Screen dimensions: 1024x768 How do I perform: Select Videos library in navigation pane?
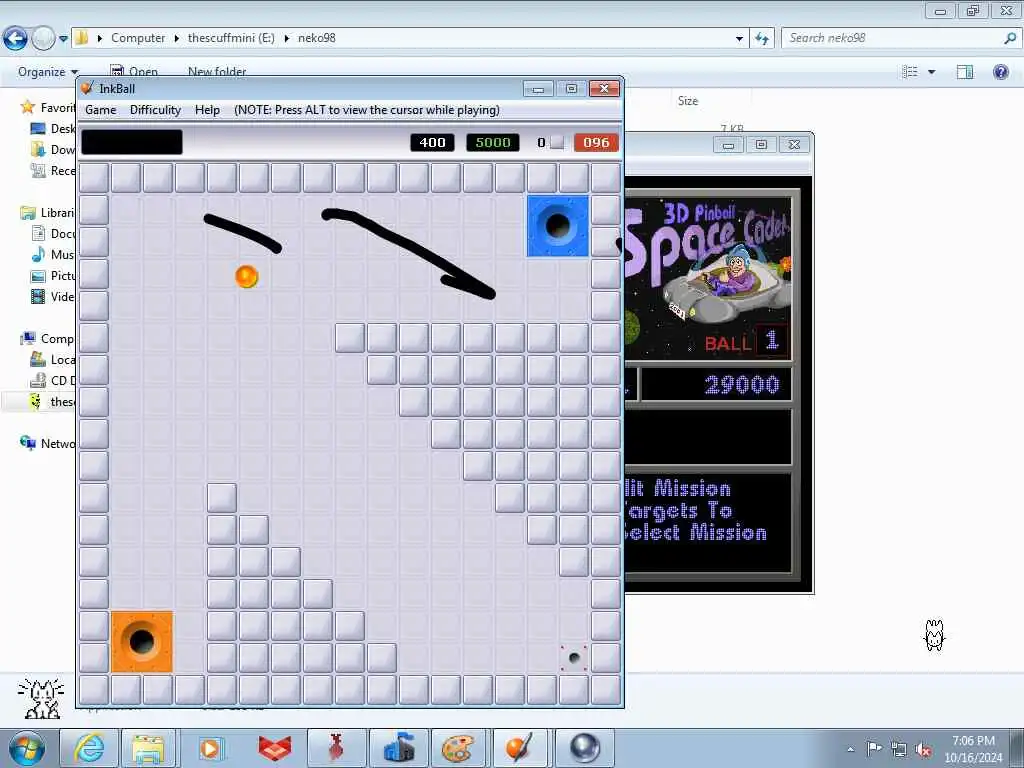pyautogui.click(x=54, y=296)
